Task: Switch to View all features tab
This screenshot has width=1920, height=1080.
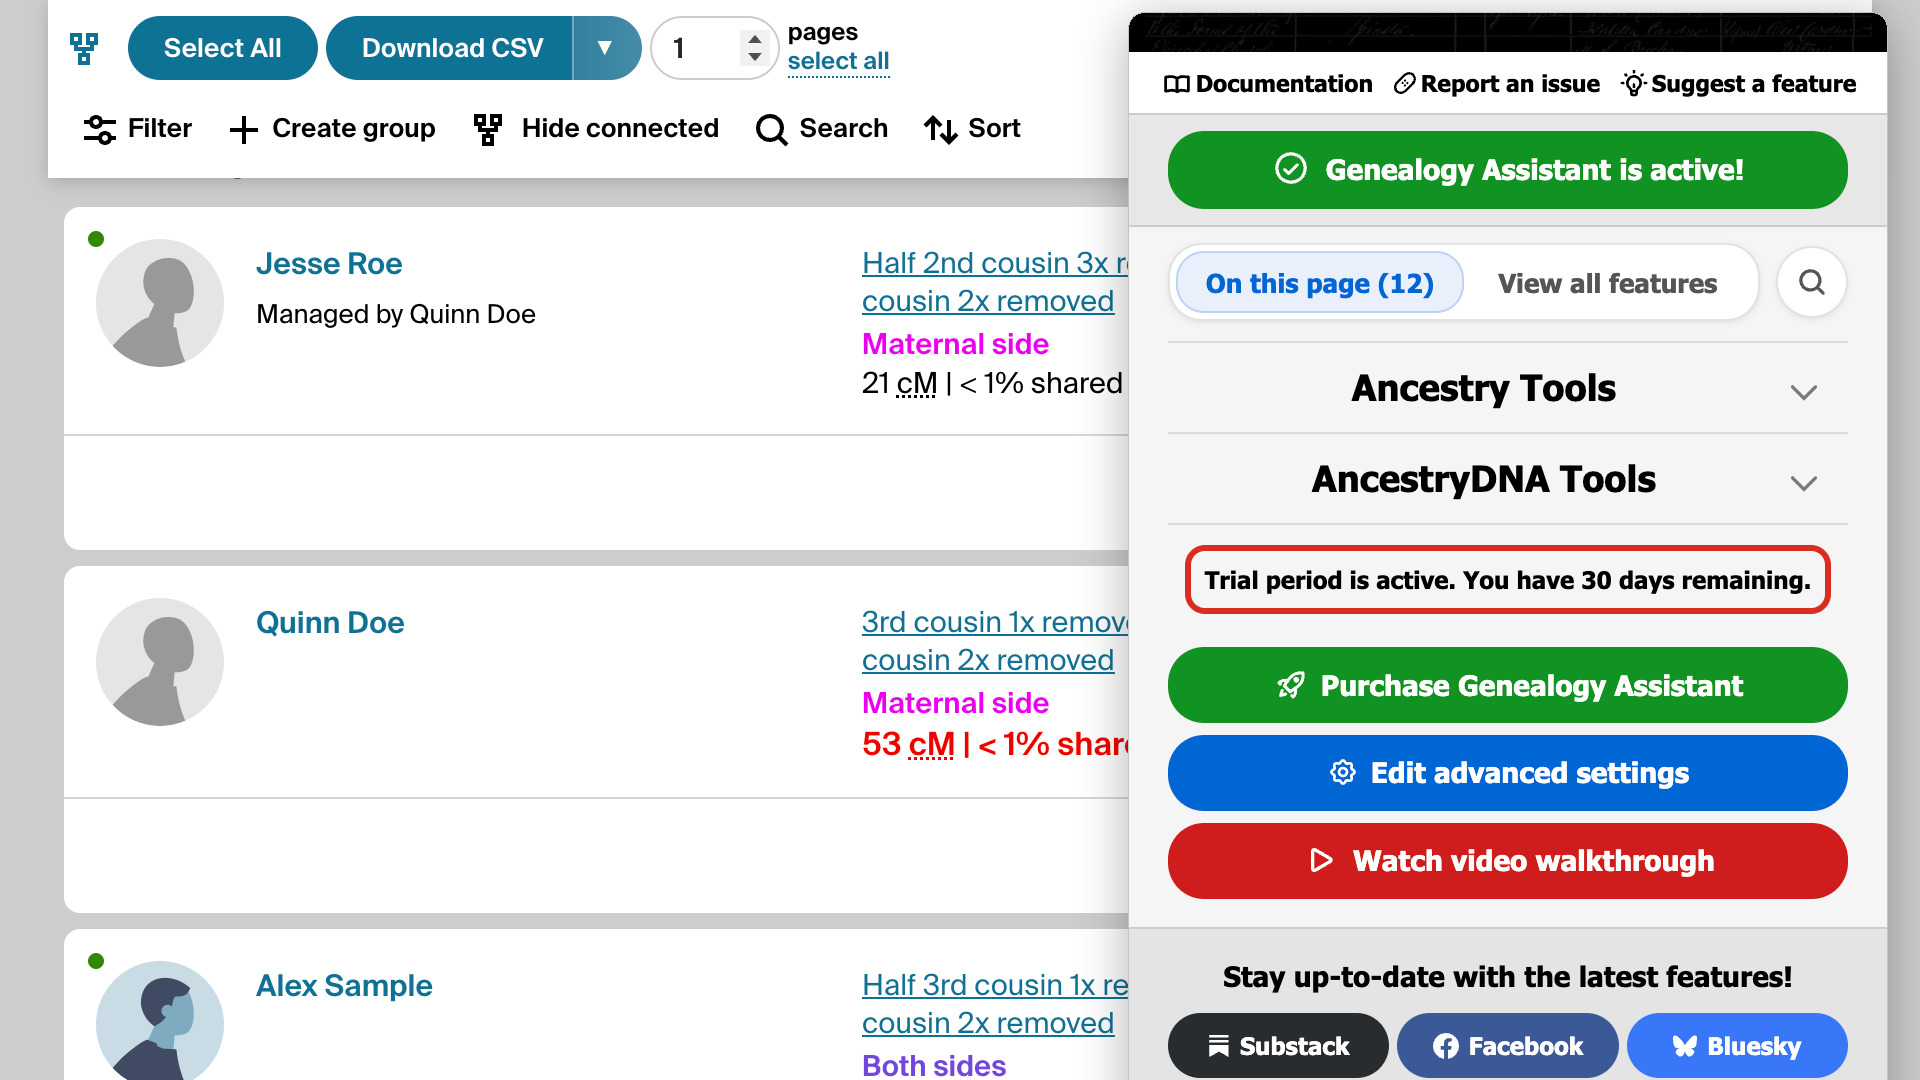Action: pyautogui.click(x=1607, y=283)
